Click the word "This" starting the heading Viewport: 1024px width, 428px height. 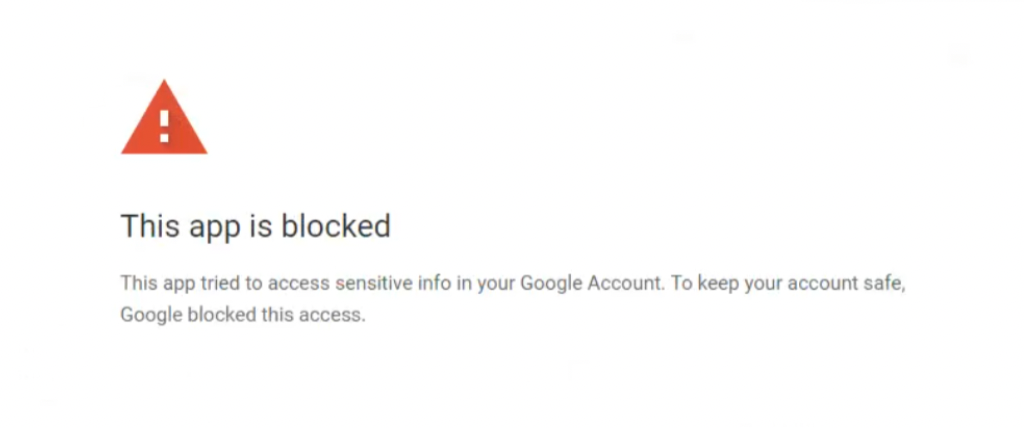(150, 225)
